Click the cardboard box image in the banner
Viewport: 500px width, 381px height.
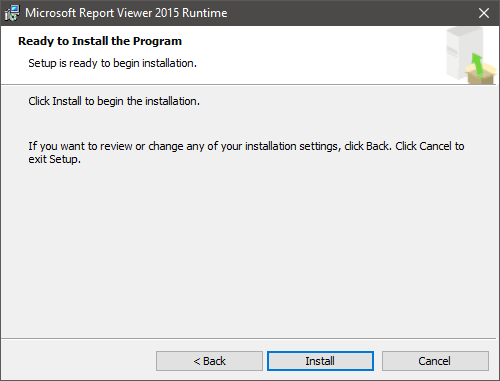pos(480,74)
